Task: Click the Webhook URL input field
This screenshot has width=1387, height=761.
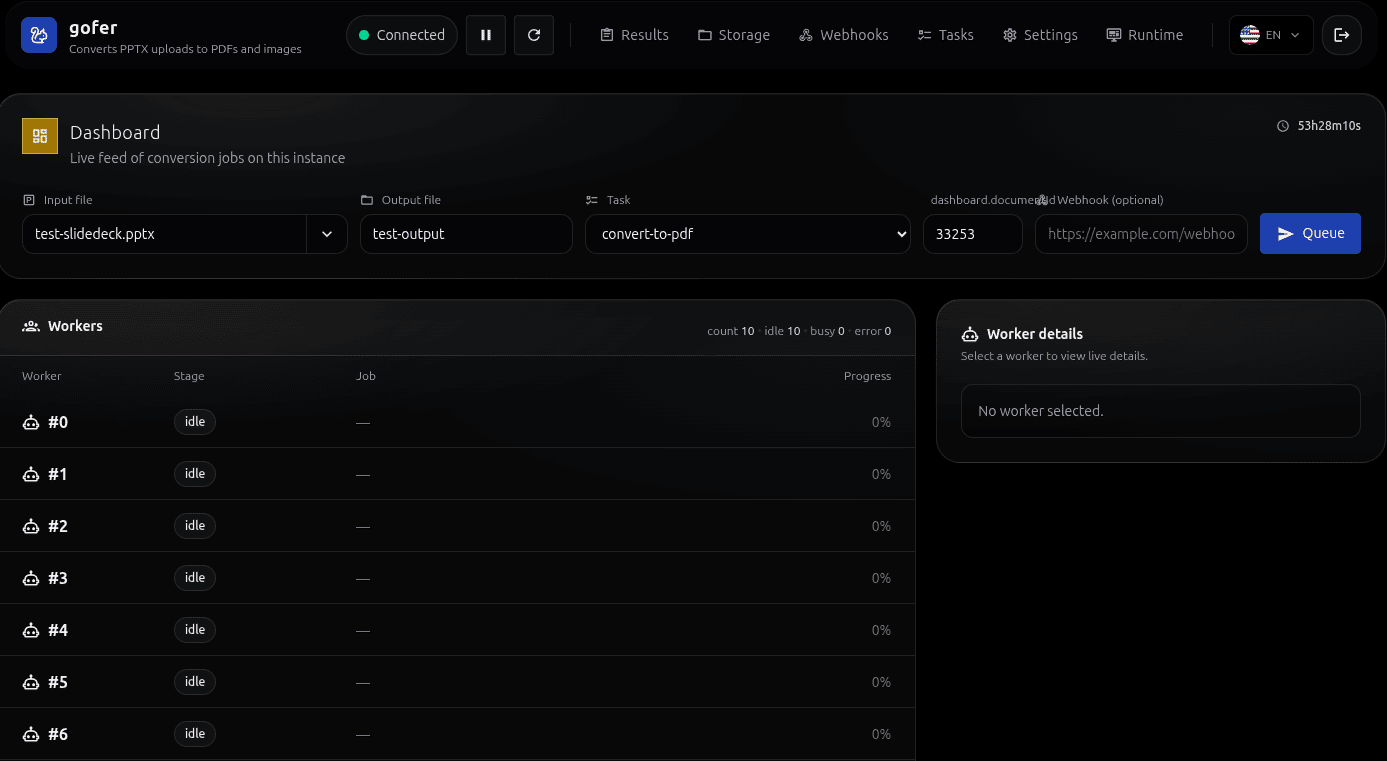Action: (1141, 234)
